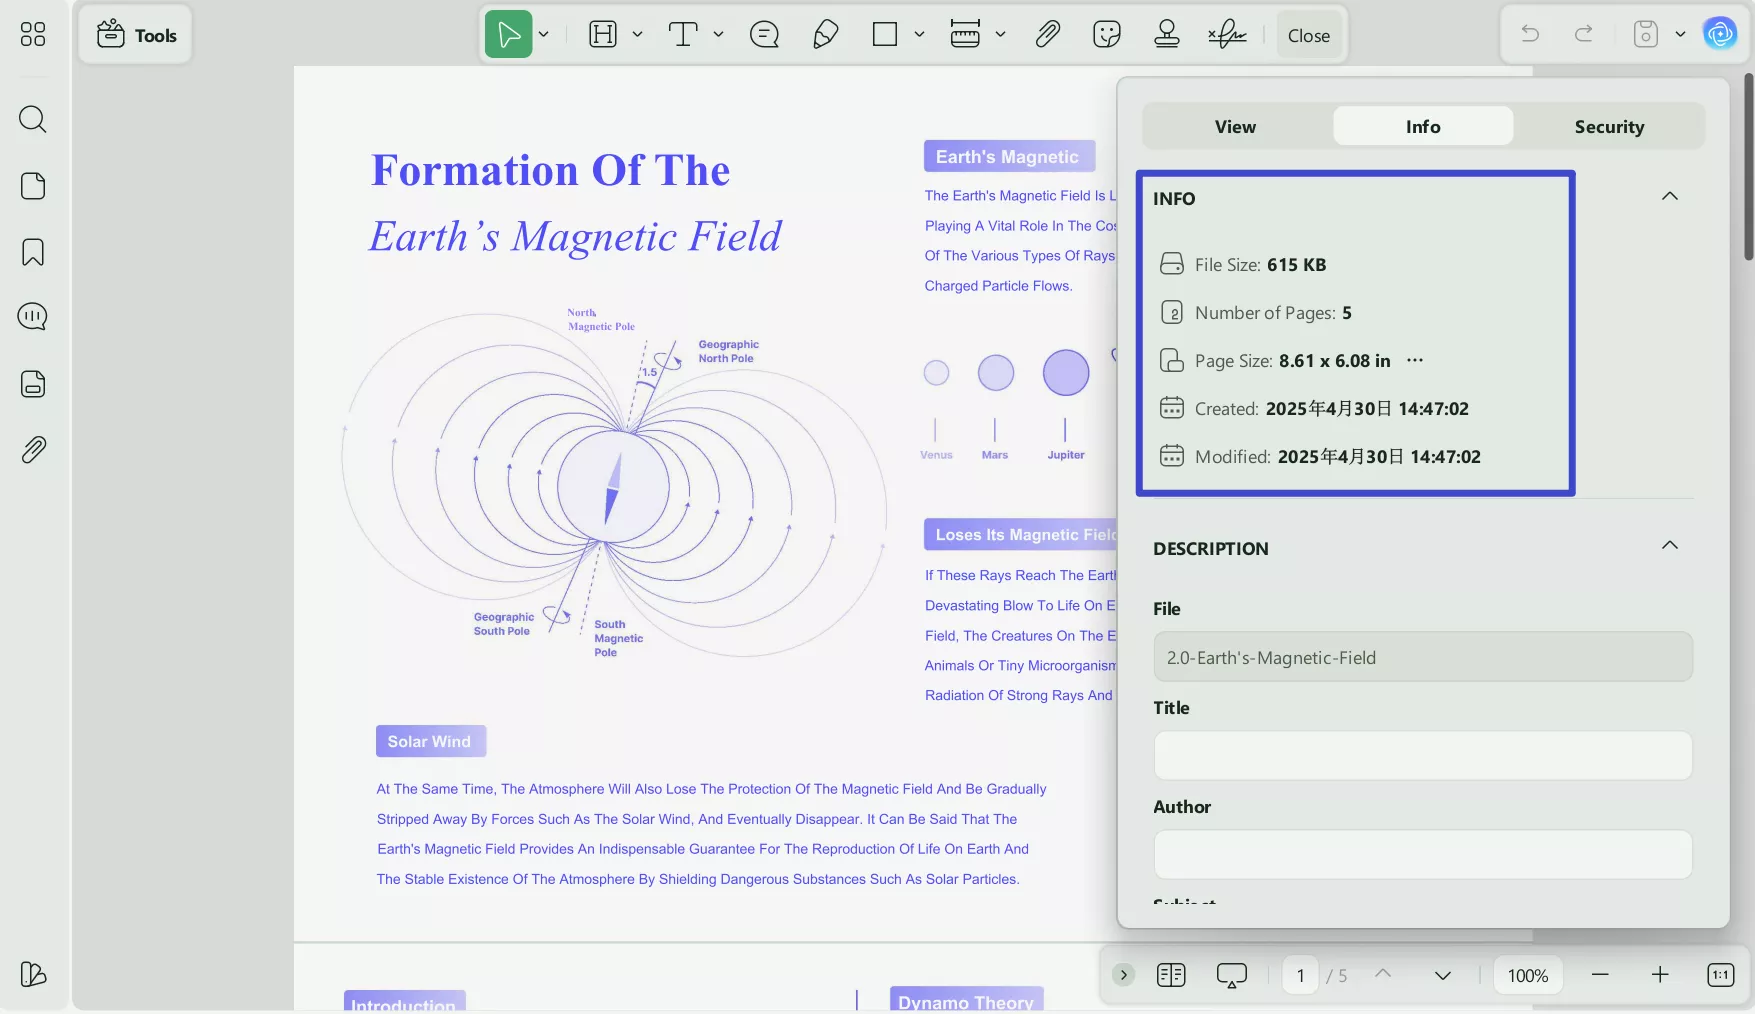The width and height of the screenshot is (1755, 1014).
Task: Click the Title input field
Action: coord(1422,756)
